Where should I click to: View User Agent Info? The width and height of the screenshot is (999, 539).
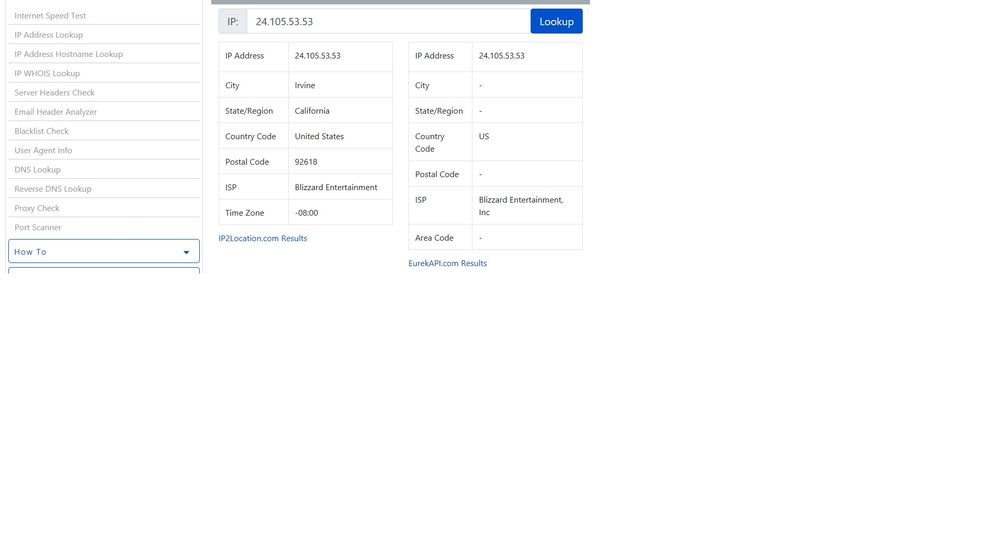point(43,151)
